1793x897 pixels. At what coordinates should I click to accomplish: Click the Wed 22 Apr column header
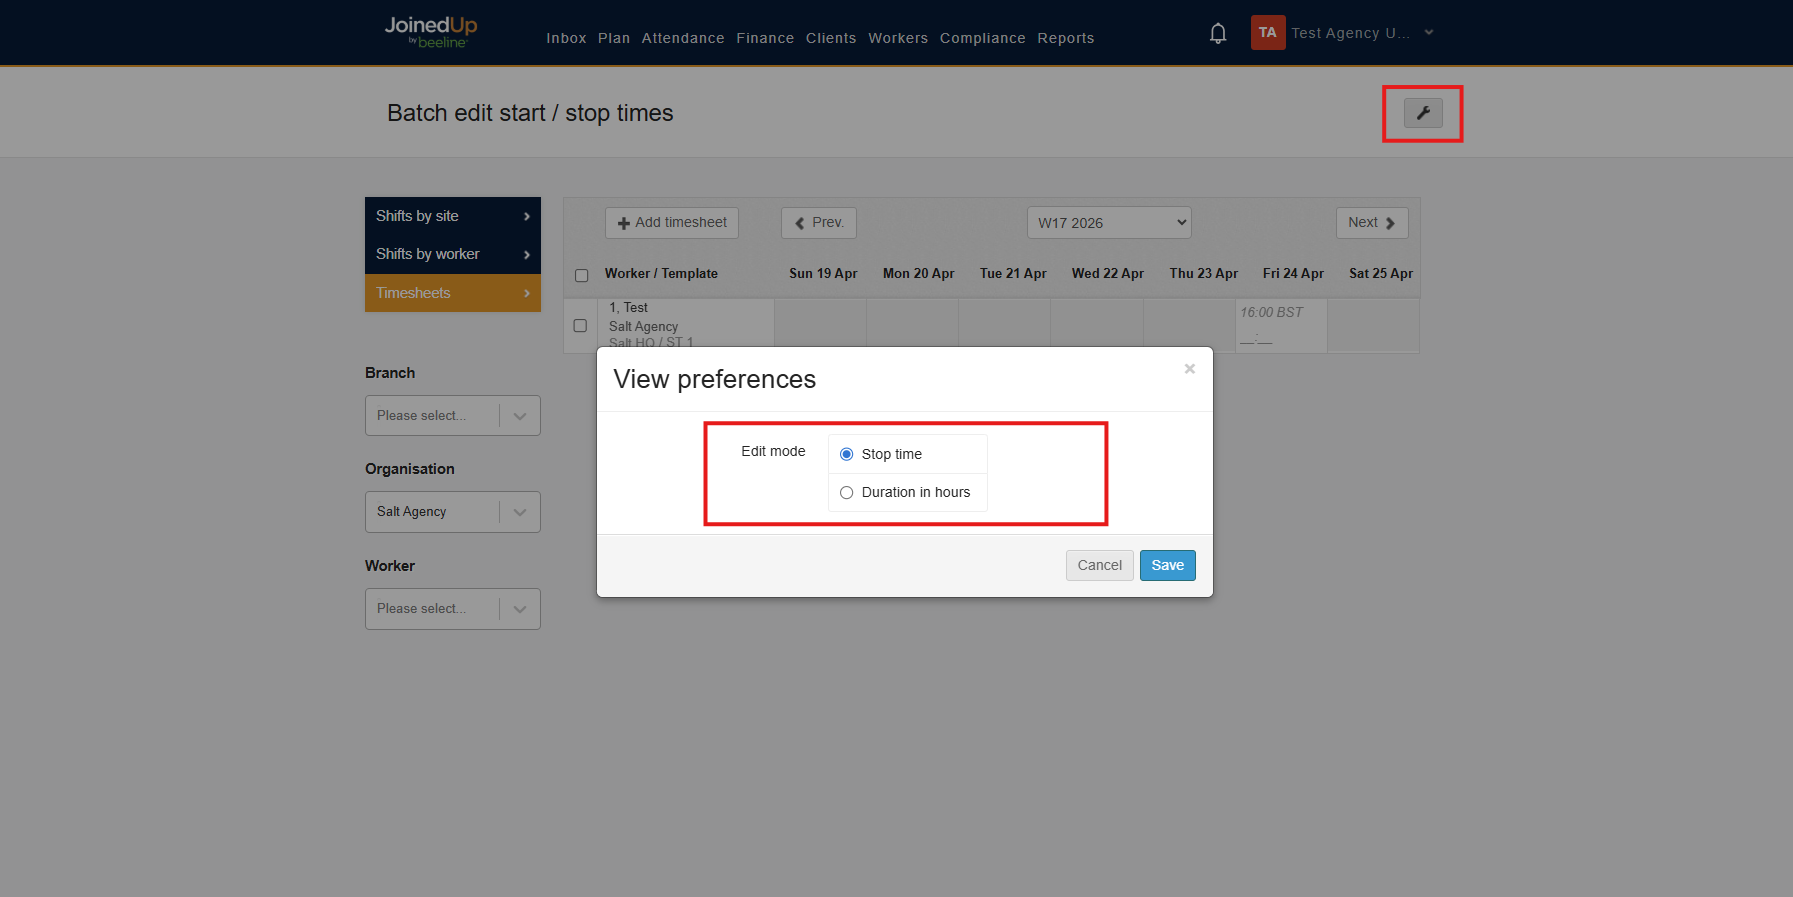pyautogui.click(x=1107, y=273)
